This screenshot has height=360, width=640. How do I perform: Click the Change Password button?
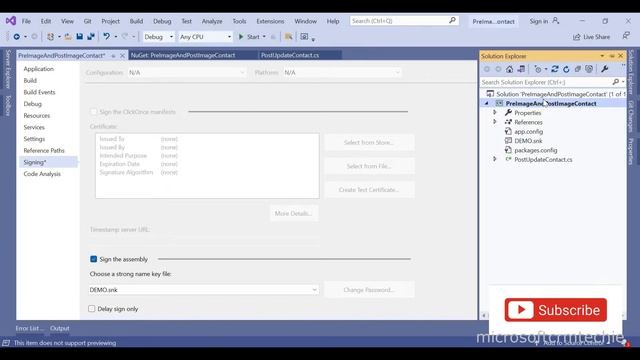[x=369, y=290]
